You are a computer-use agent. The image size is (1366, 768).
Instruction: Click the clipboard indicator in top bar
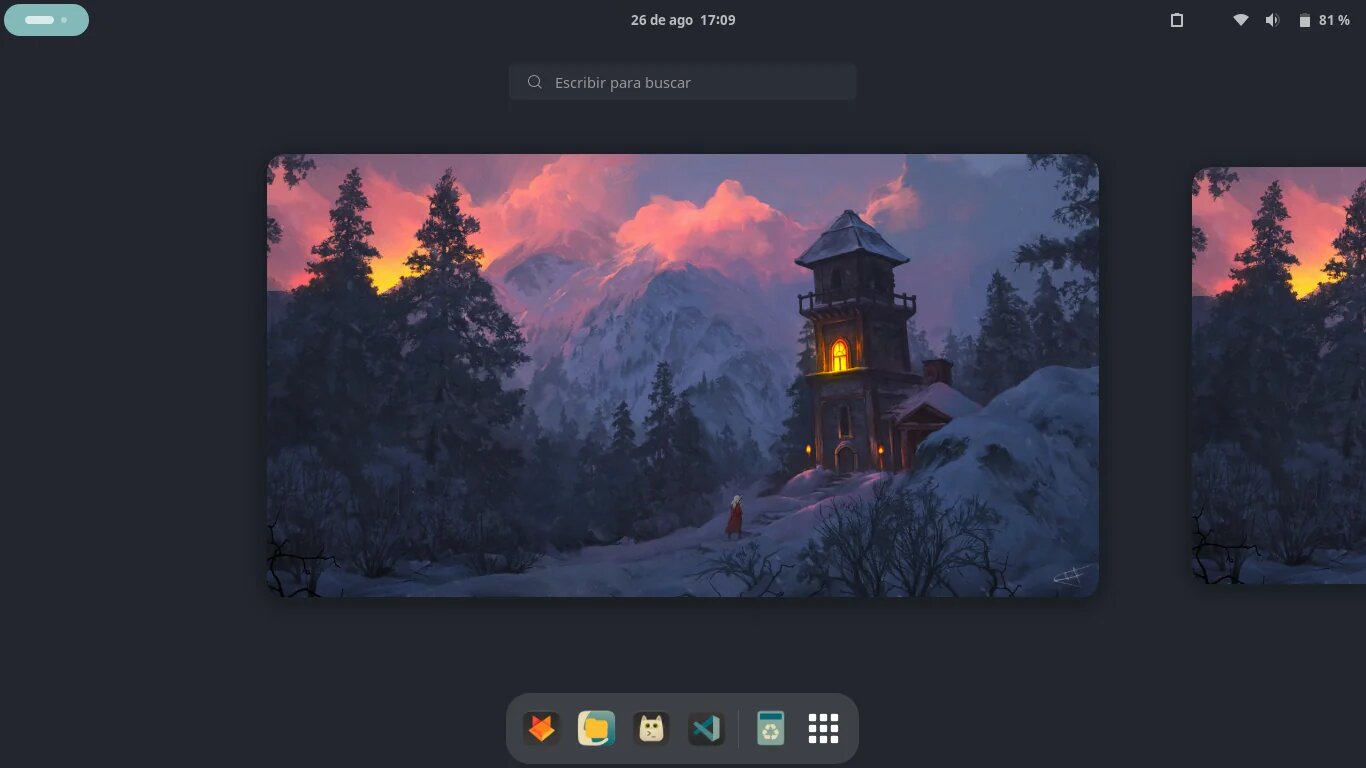tap(1177, 20)
